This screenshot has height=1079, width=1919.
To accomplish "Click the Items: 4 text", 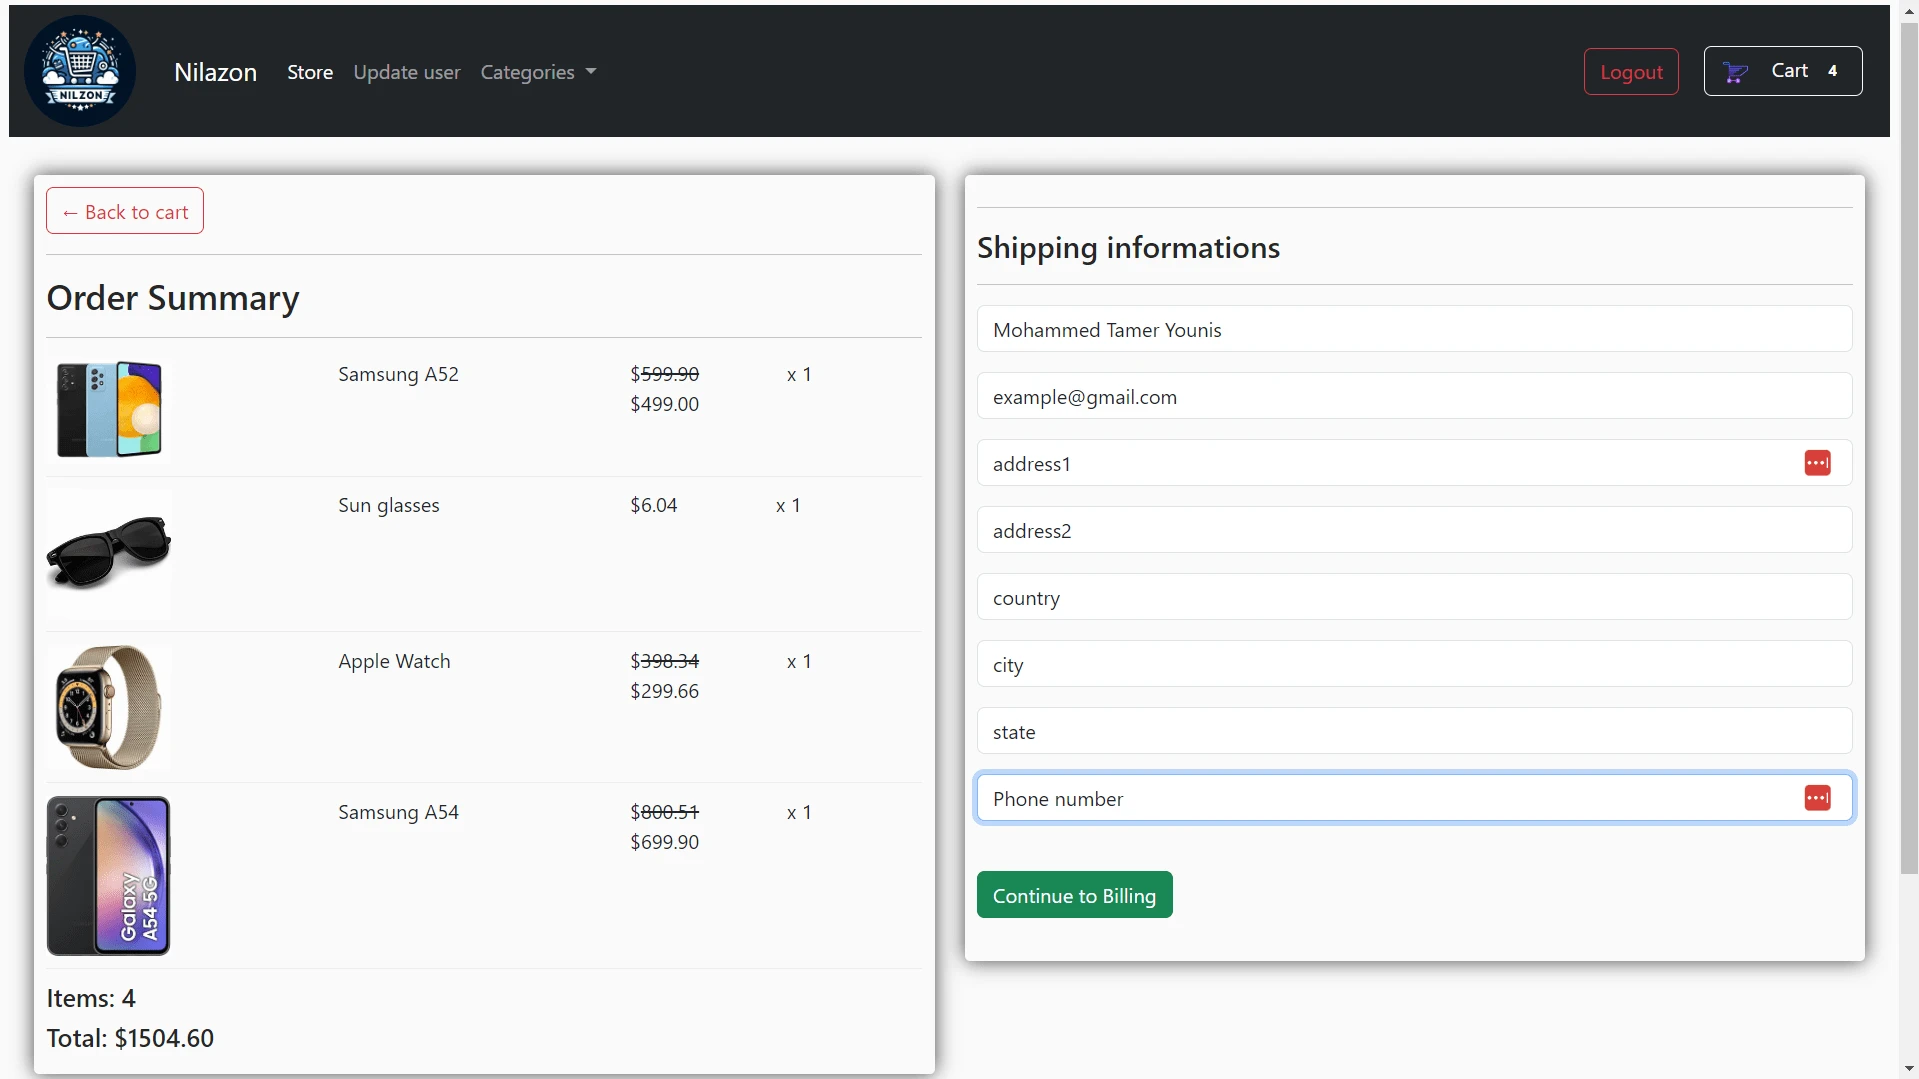I will (x=91, y=998).
